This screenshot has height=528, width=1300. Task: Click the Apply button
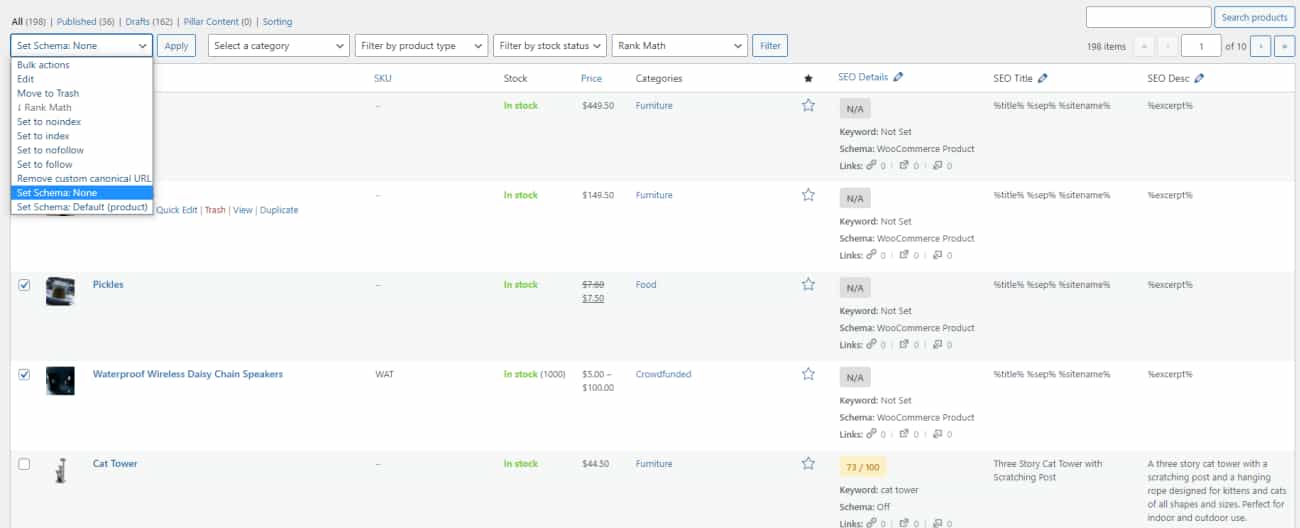176,45
